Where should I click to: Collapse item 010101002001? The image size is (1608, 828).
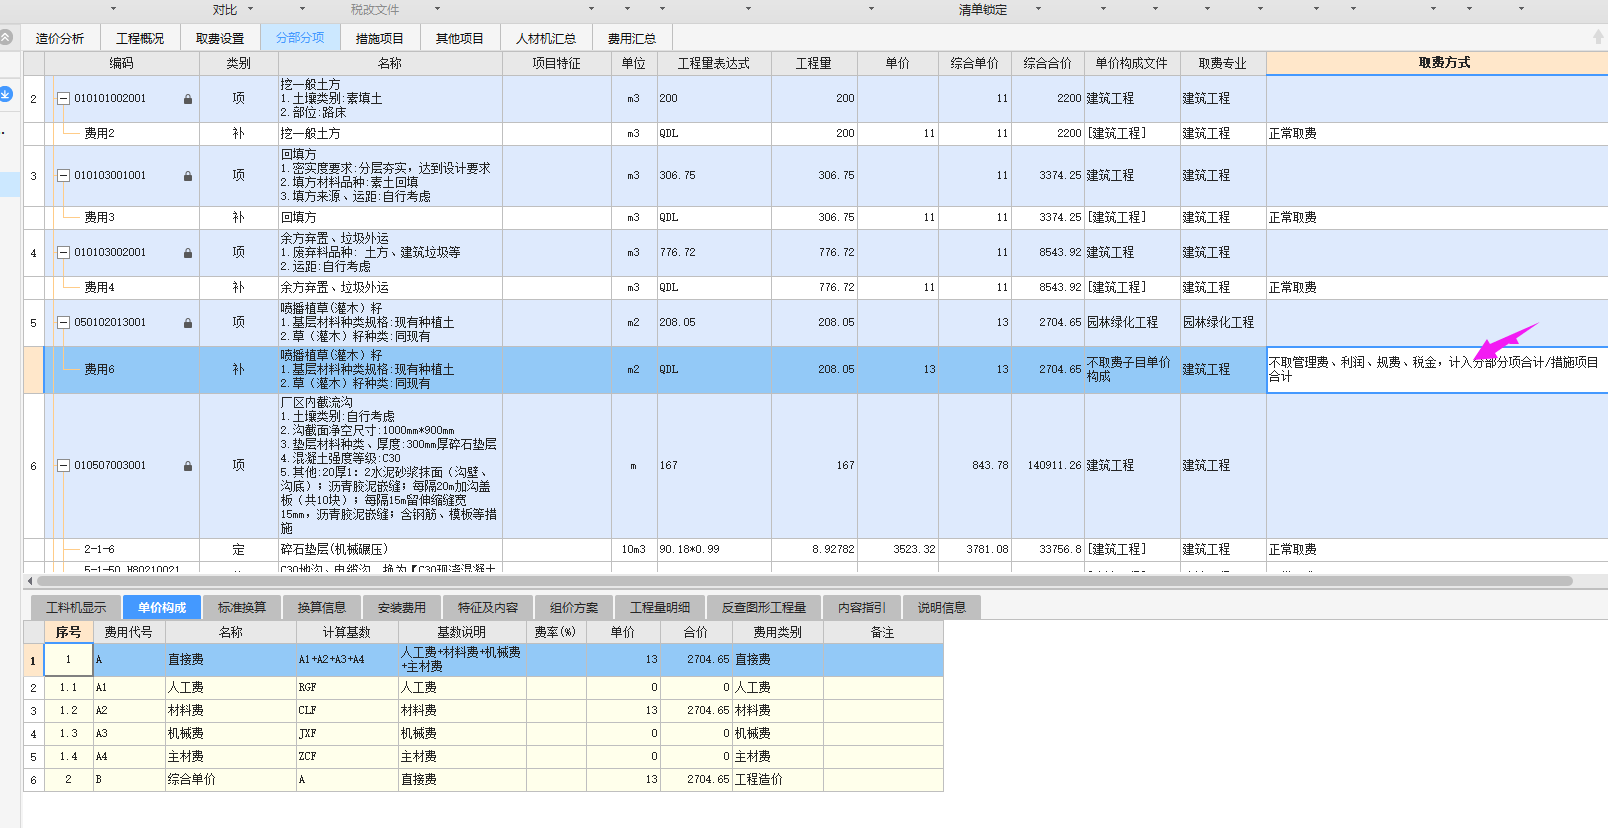click(64, 99)
